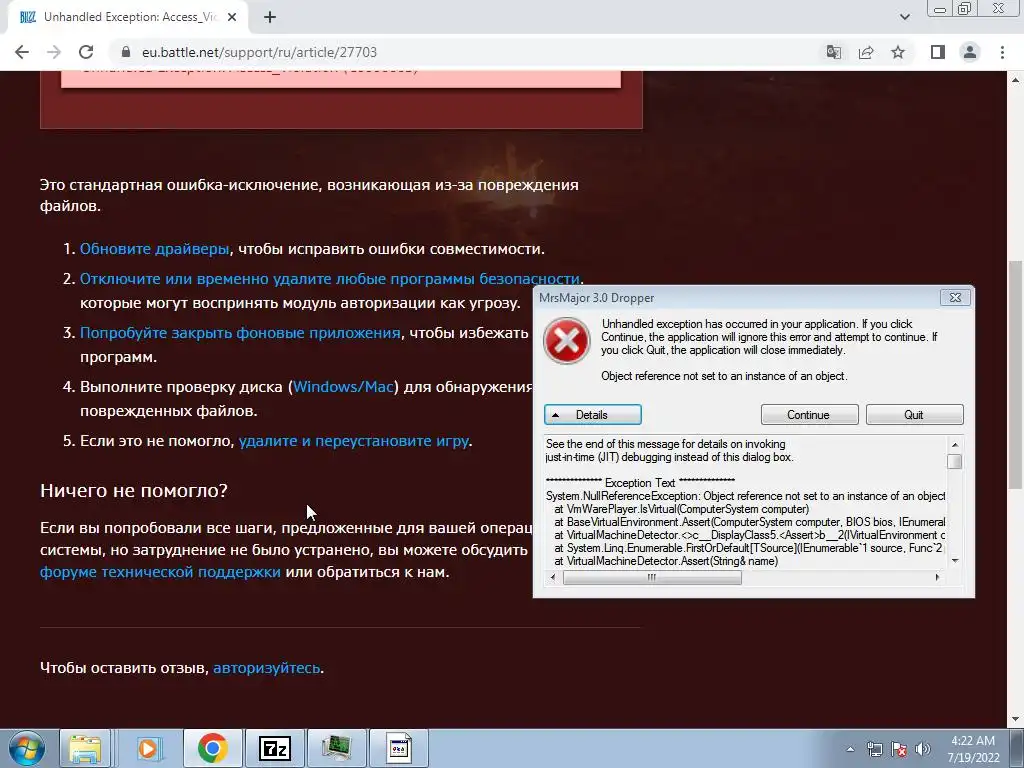Click exception details scroll down arrow

coord(955,561)
